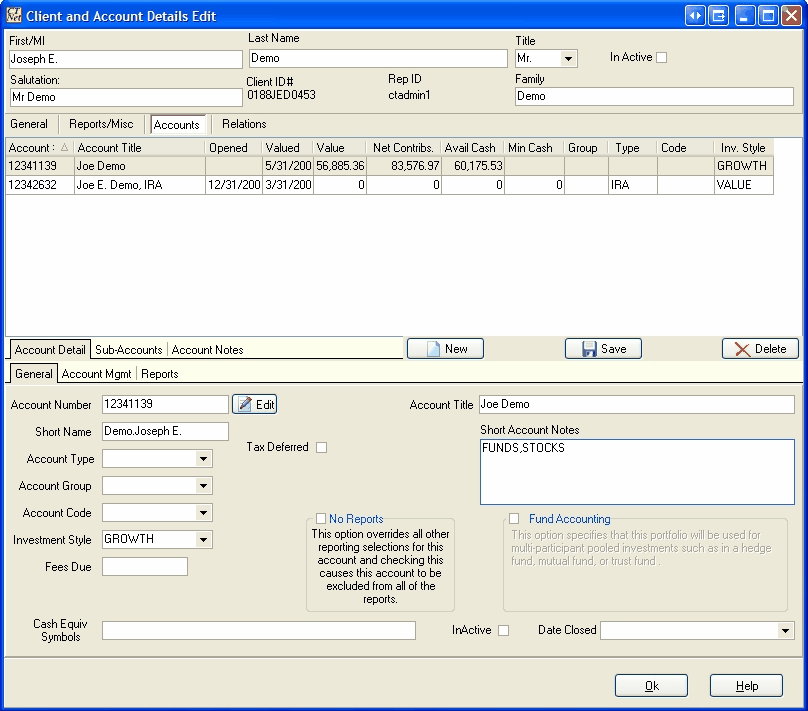Image resolution: width=808 pixels, height=711 pixels.
Task: Click the Help button
Action: click(x=746, y=686)
